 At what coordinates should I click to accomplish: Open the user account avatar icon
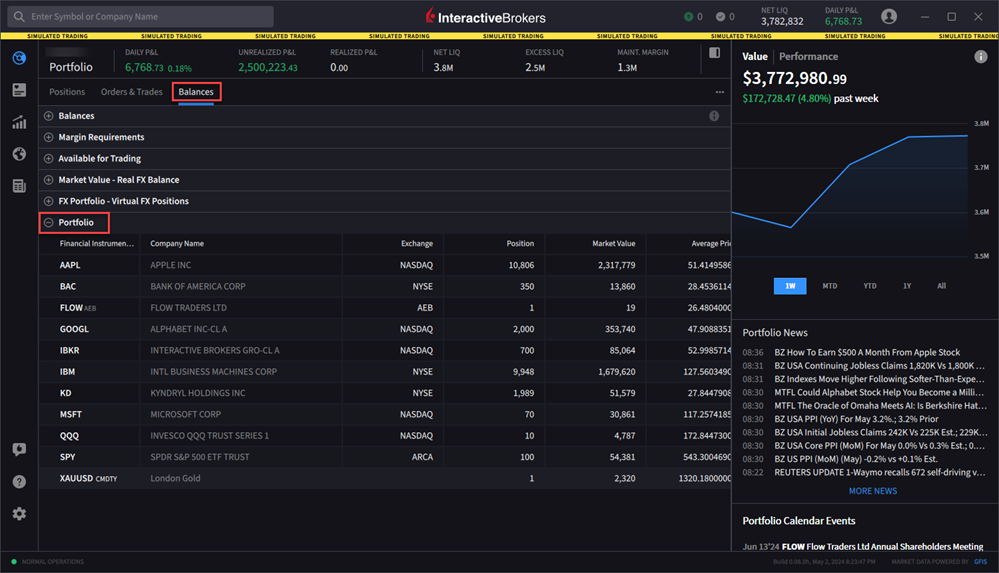[889, 17]
